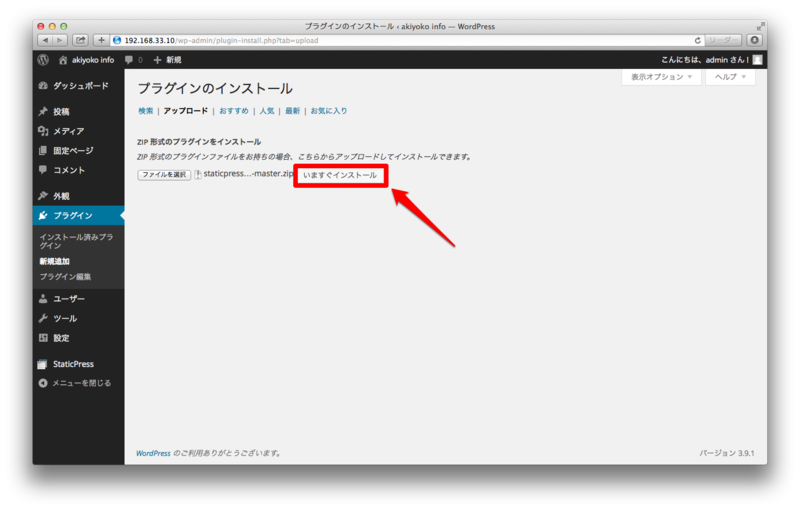Click ファイルを選択 choose file button
Screen dimensions: 800x510
coord(164,174)
